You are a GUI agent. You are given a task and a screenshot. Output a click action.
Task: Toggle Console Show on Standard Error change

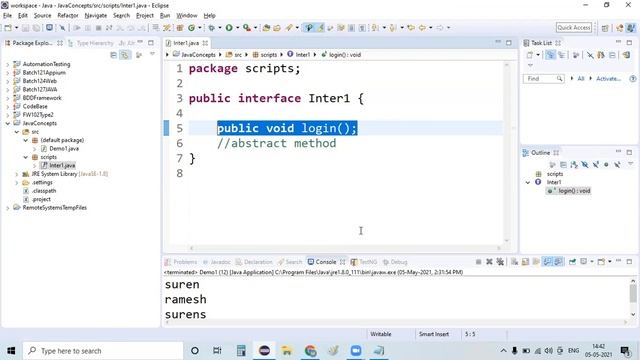tap(558, 262)
